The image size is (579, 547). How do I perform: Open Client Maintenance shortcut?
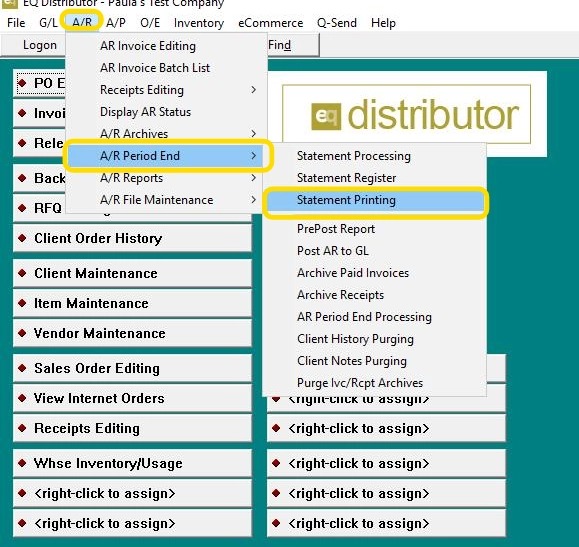(x=132, y=273)
